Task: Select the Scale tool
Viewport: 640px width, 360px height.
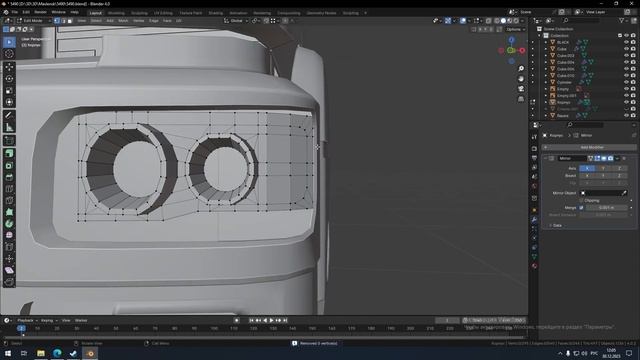Action: [x=9, y=91]
